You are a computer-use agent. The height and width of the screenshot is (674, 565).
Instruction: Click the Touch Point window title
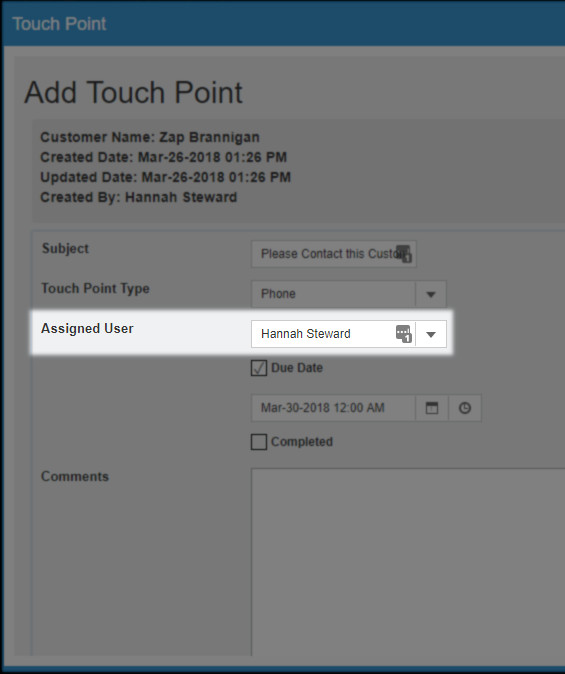click(59, 24)
